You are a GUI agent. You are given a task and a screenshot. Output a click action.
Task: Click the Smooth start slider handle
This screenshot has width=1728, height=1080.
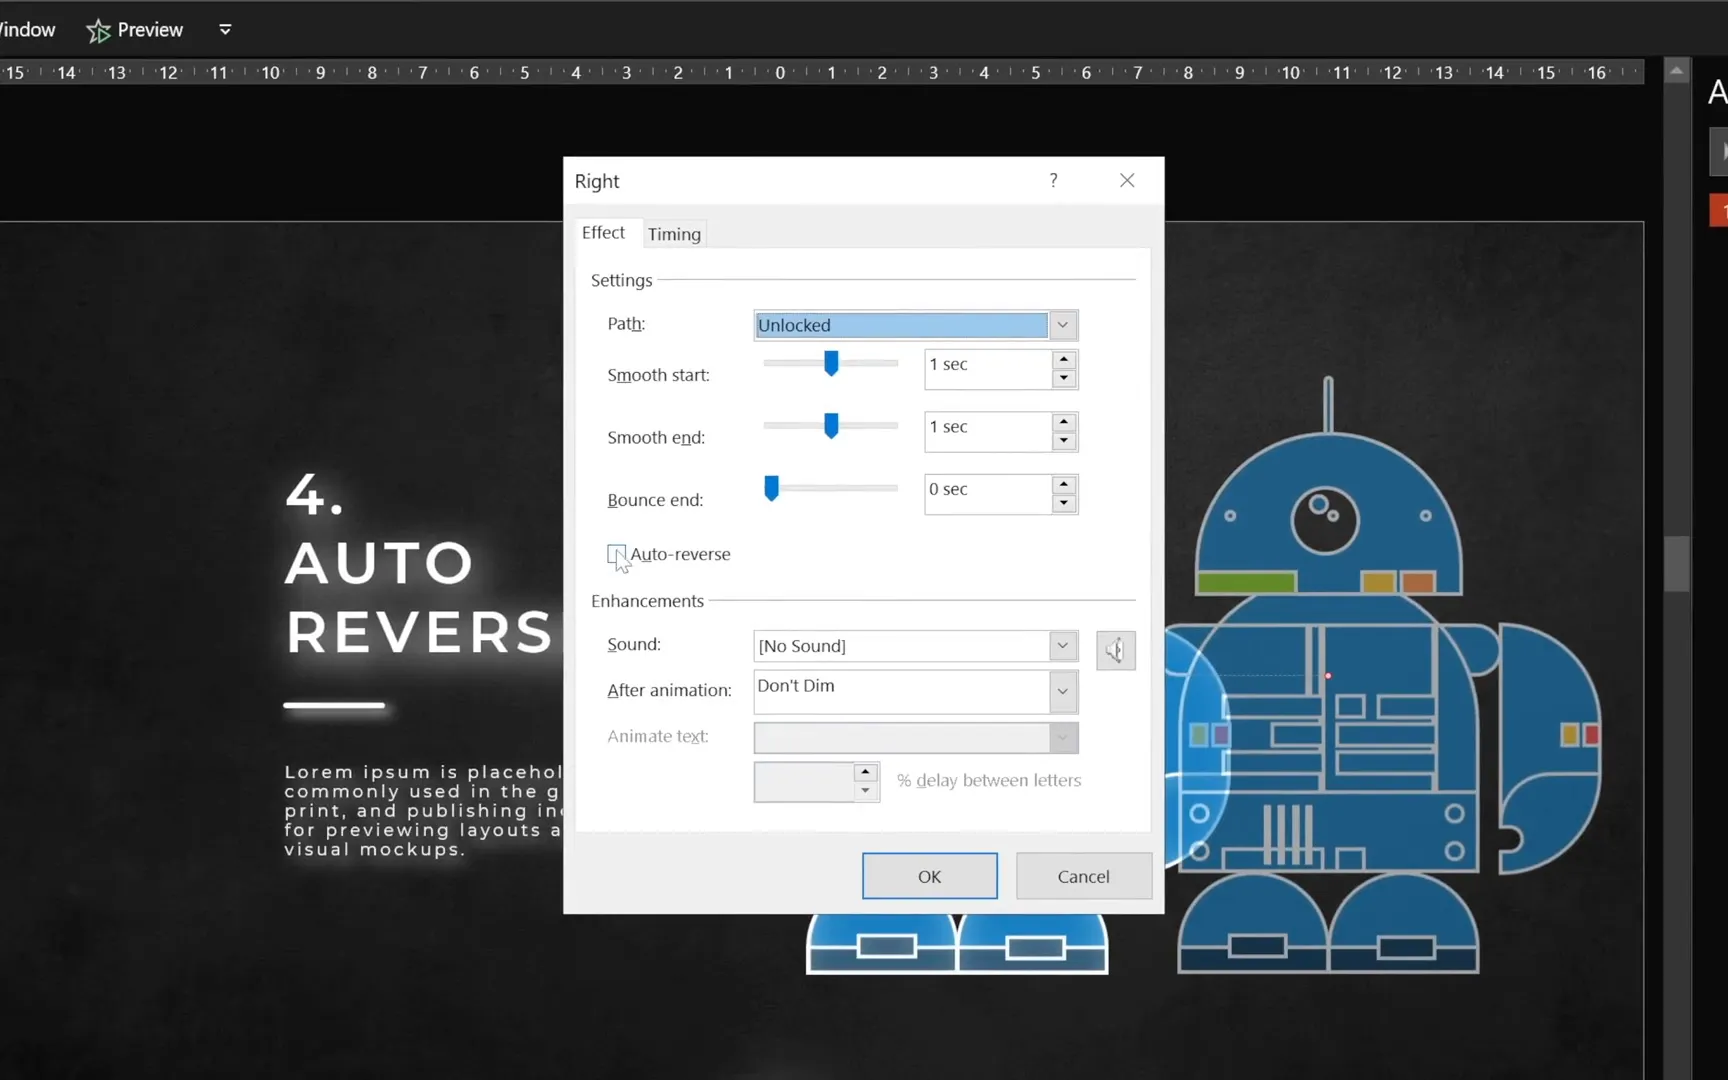[831, 363]
